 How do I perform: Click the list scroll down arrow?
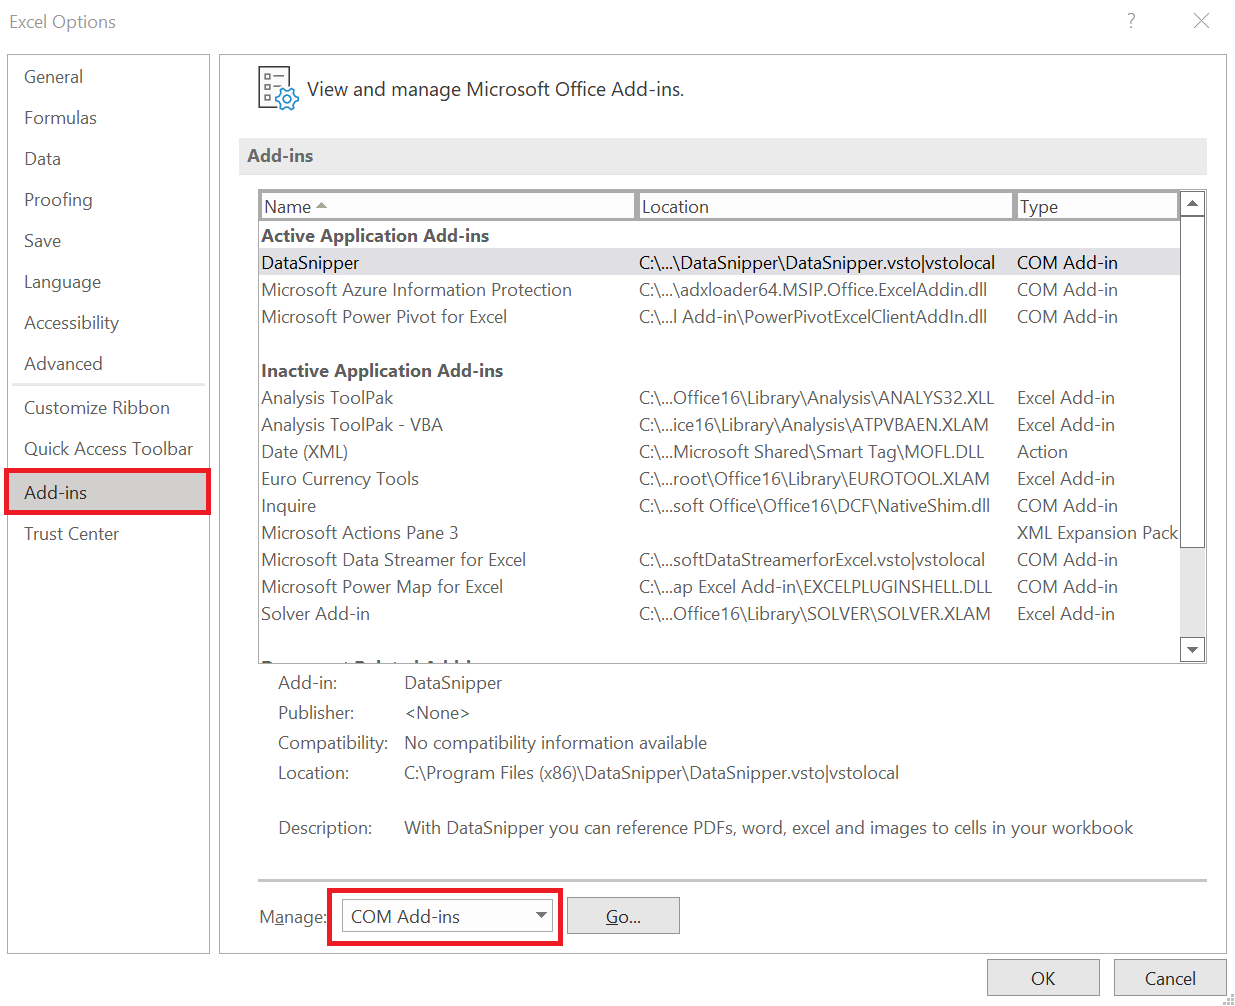pos(1192,649)
